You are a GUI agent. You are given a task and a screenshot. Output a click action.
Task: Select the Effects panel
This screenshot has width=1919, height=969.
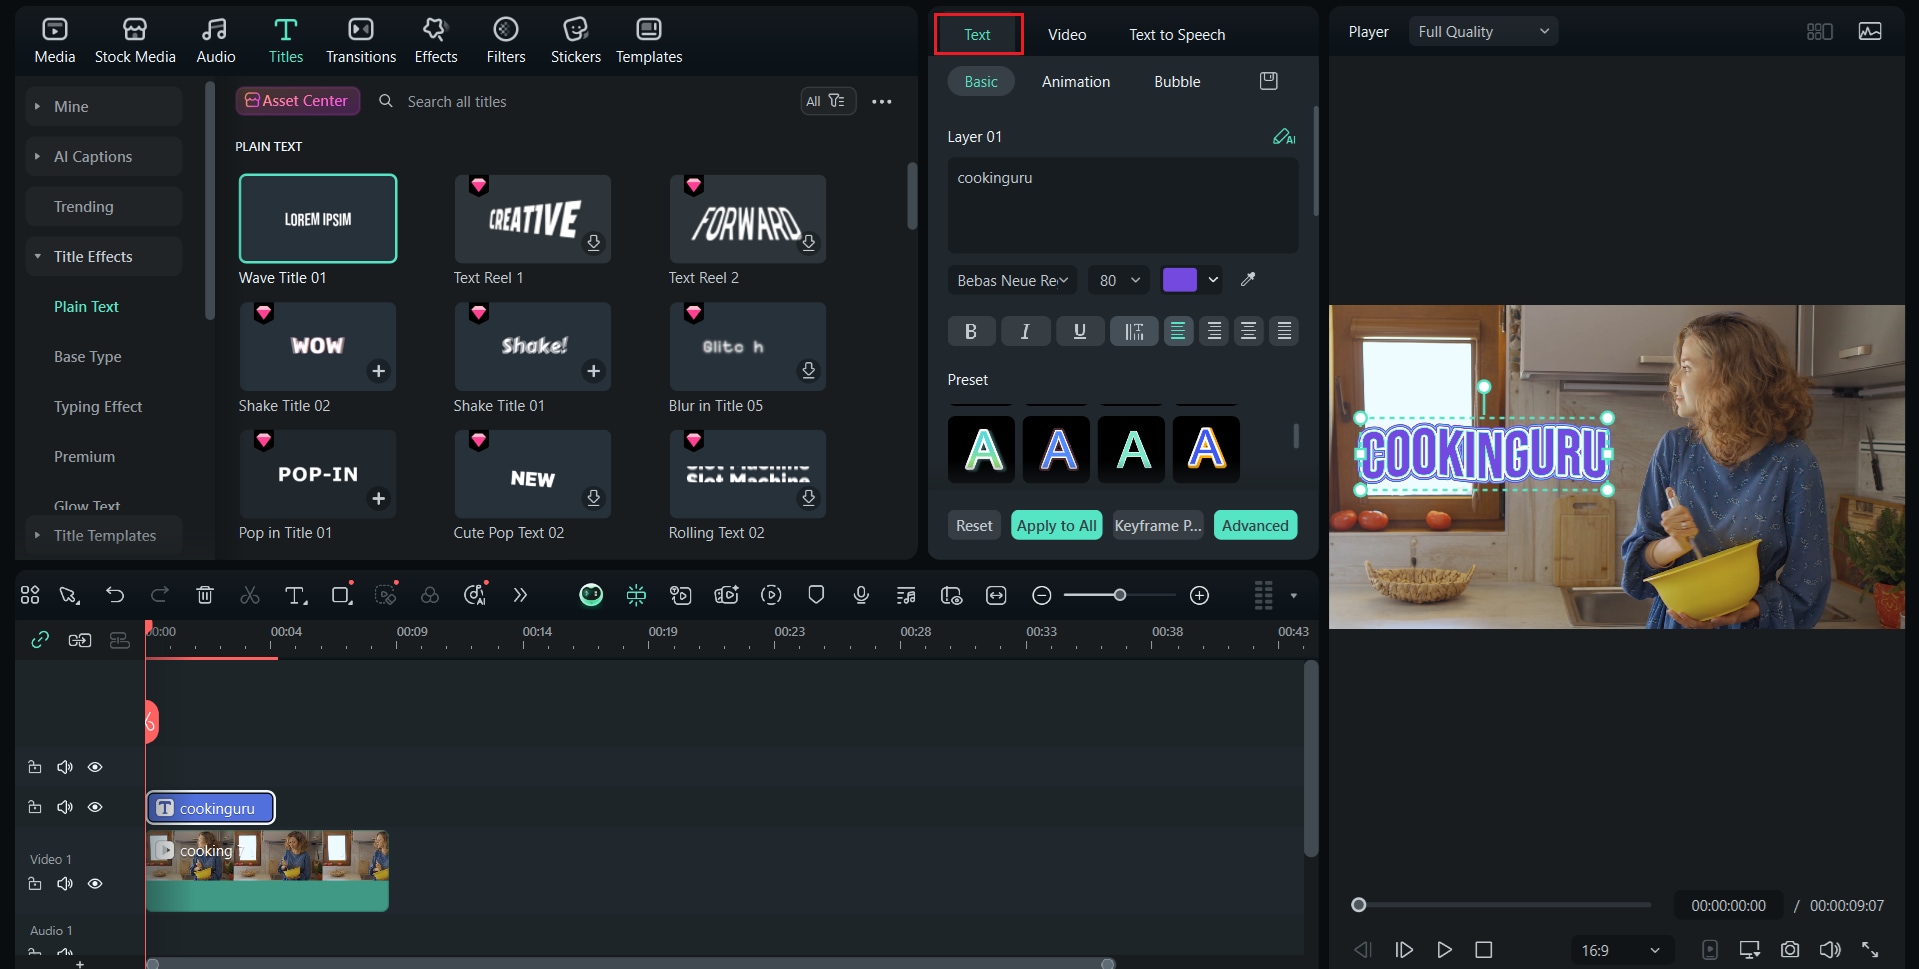(x=435, y=40)
